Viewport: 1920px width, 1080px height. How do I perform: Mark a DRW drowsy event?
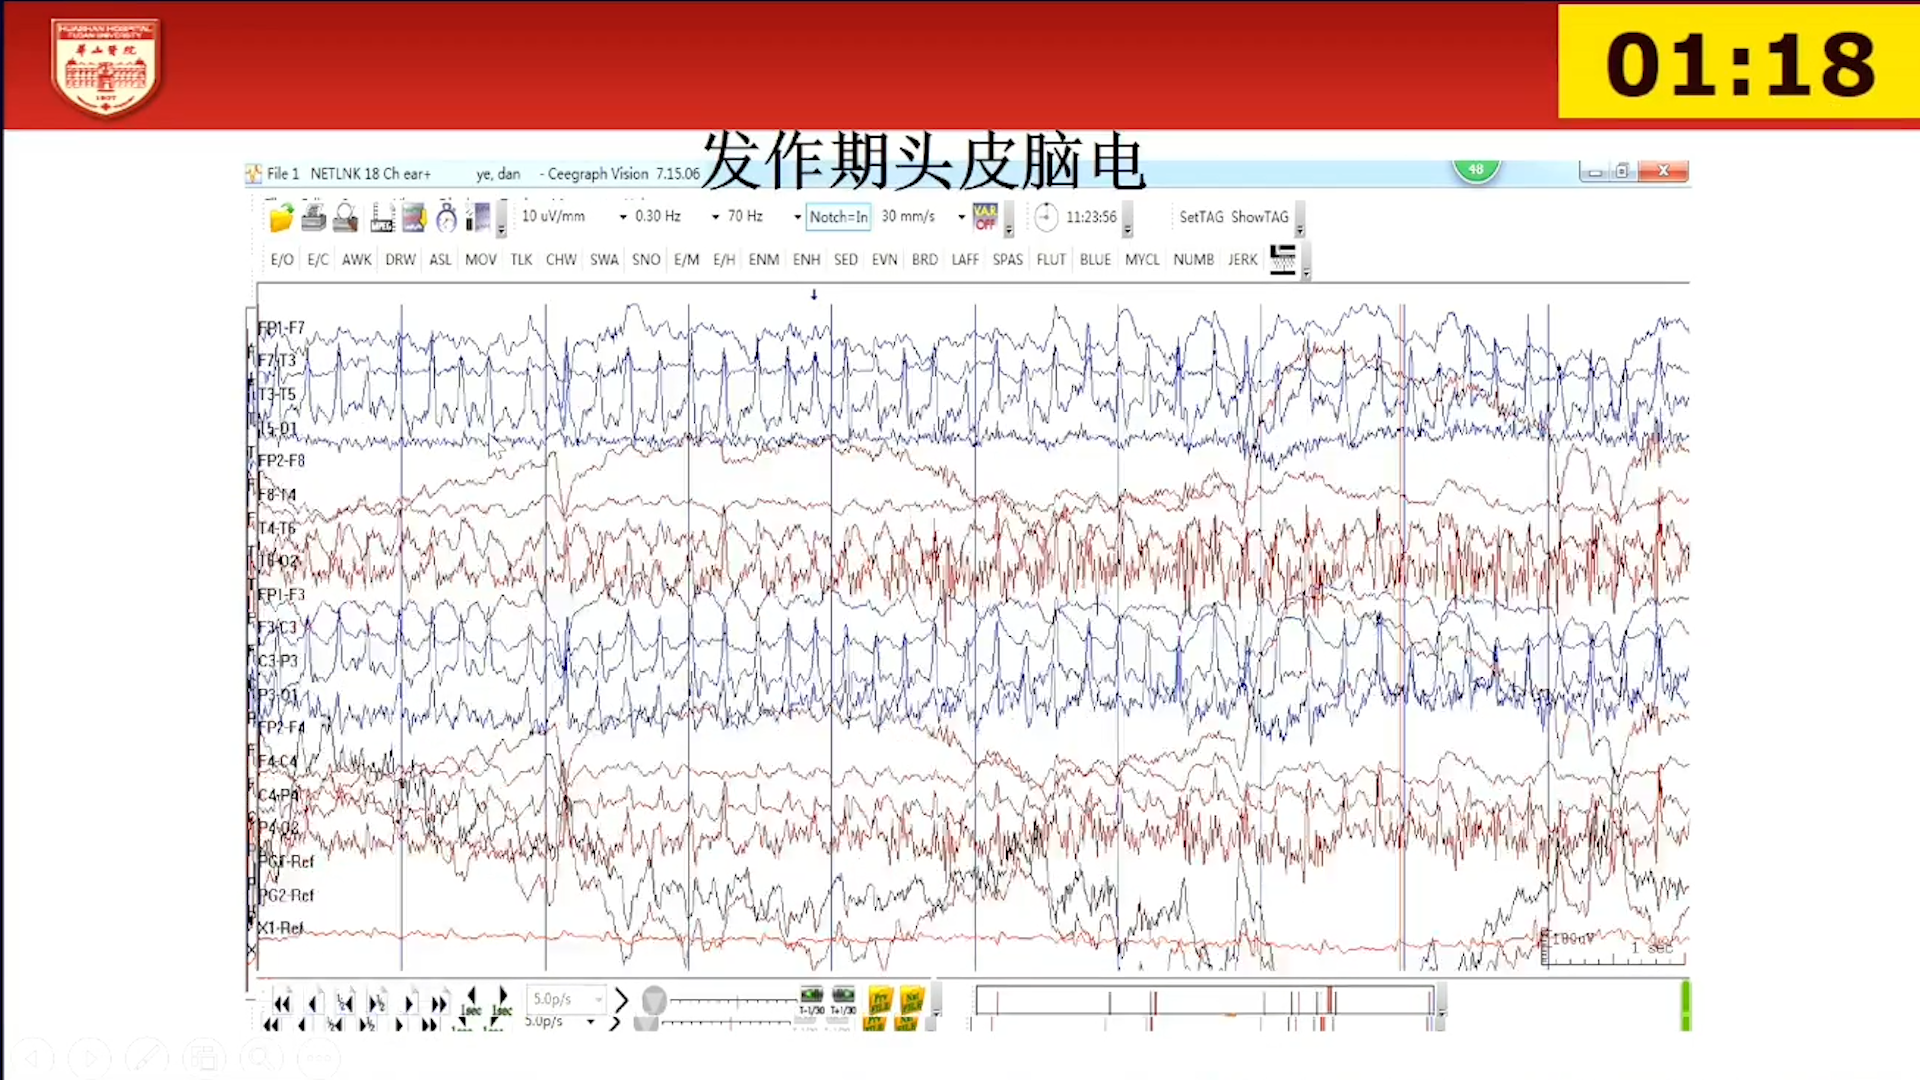tap(400, 259)
